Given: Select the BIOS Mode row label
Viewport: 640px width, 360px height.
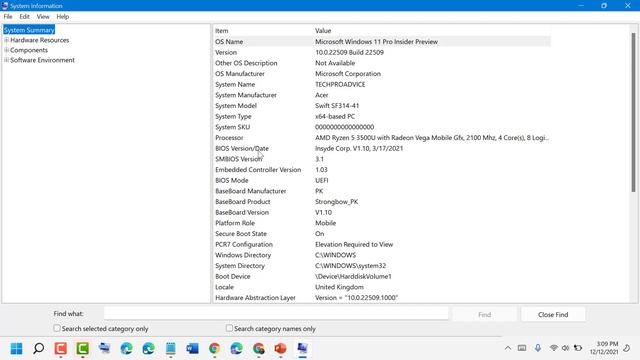Looking at the screenshot, I should coord(231,180).
